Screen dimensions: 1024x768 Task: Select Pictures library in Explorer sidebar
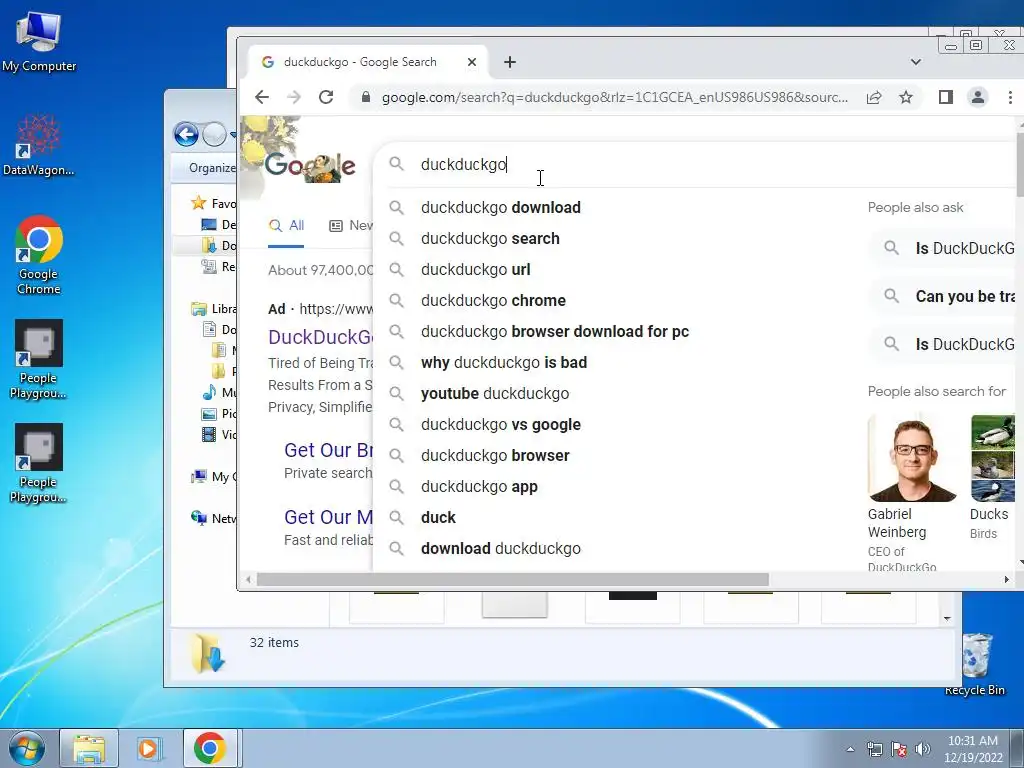(x=219, y=413)
